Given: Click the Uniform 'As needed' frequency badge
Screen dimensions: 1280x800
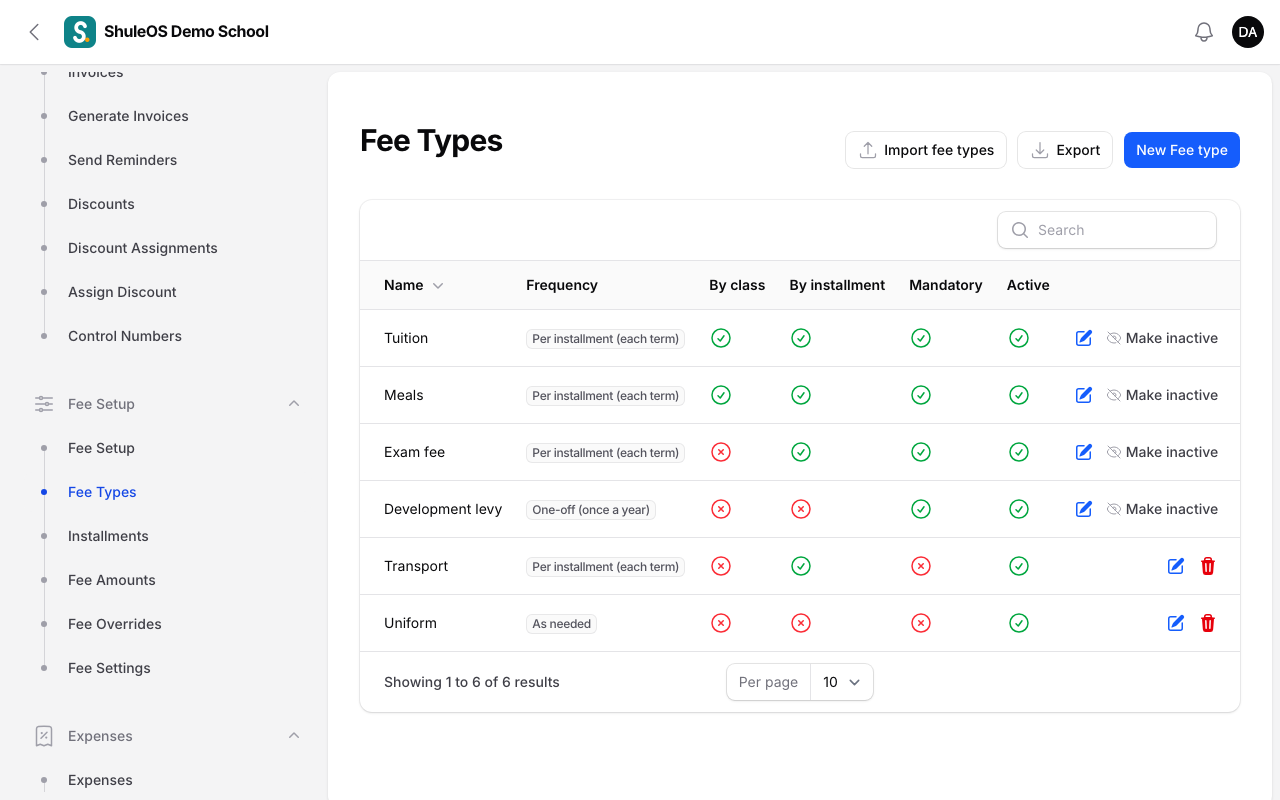Looking at the screenshot, I should pos(561,624).
